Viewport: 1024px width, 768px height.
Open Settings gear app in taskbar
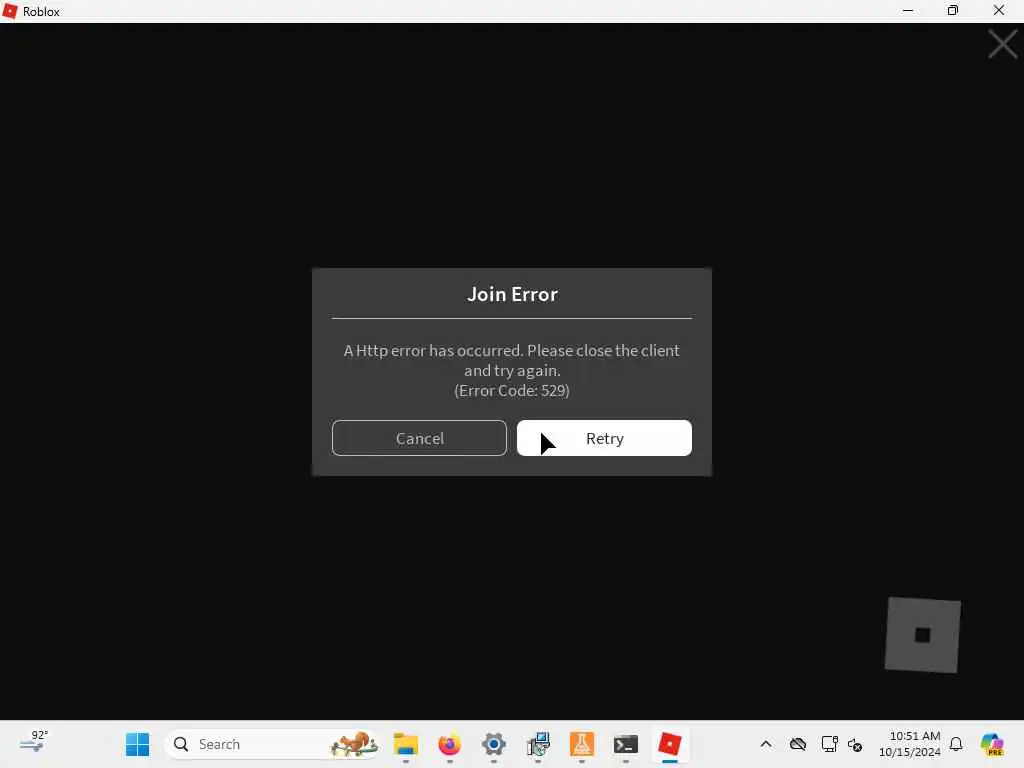[x=494, y=744]
